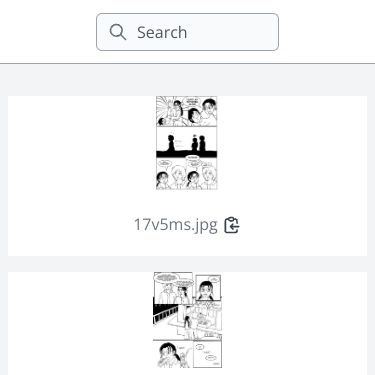Click the gray gap between image cards

point(187,264)
